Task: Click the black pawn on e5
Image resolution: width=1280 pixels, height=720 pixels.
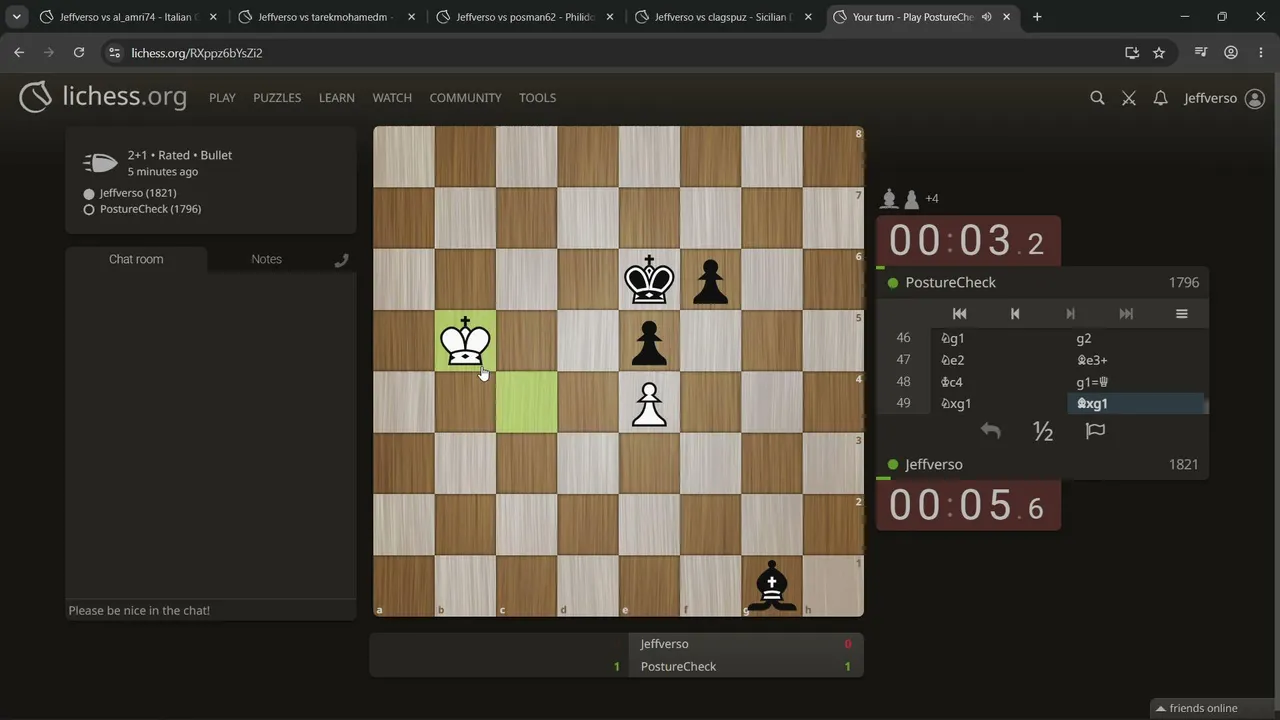Action: (x=649, y=341)
